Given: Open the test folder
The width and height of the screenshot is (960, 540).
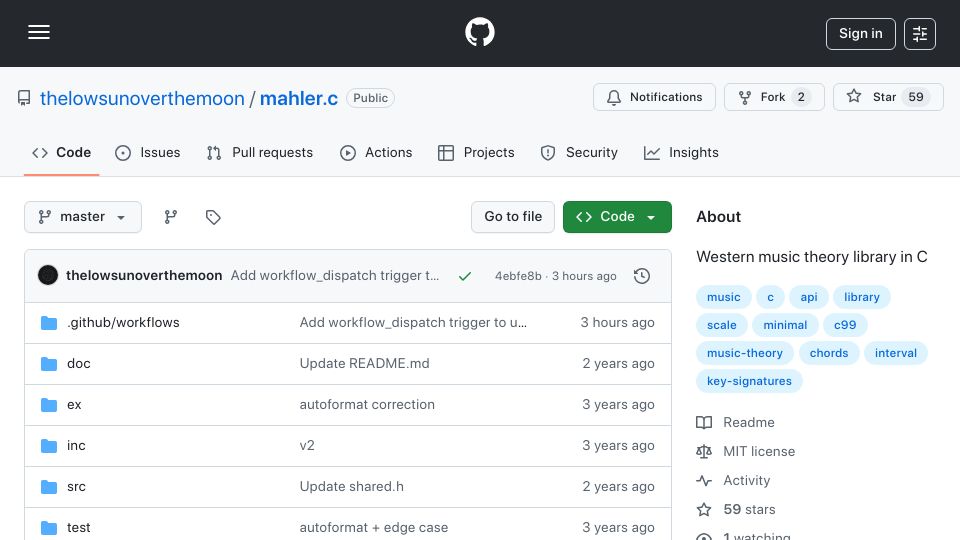Looking at the screenshot, I should pos(78,528).
